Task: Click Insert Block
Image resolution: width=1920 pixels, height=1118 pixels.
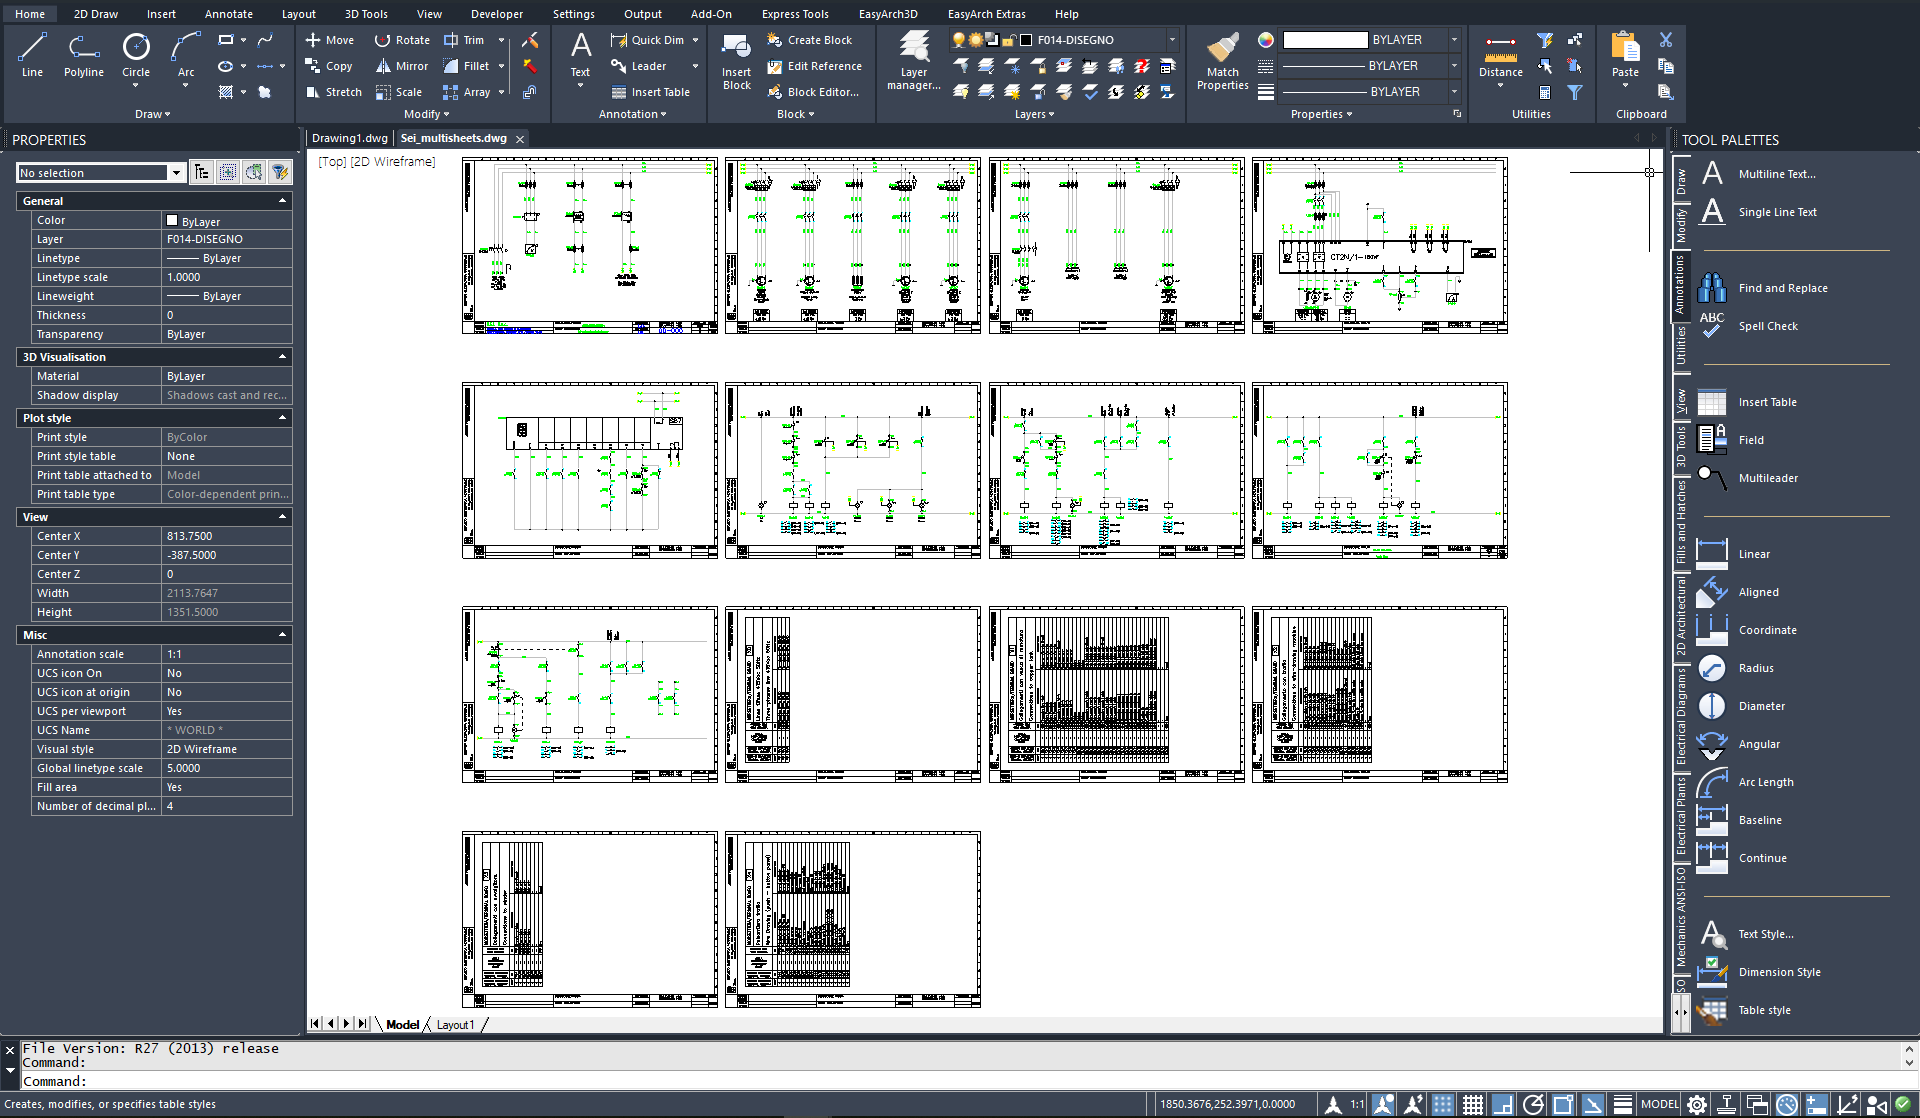Action: point(736,62)
